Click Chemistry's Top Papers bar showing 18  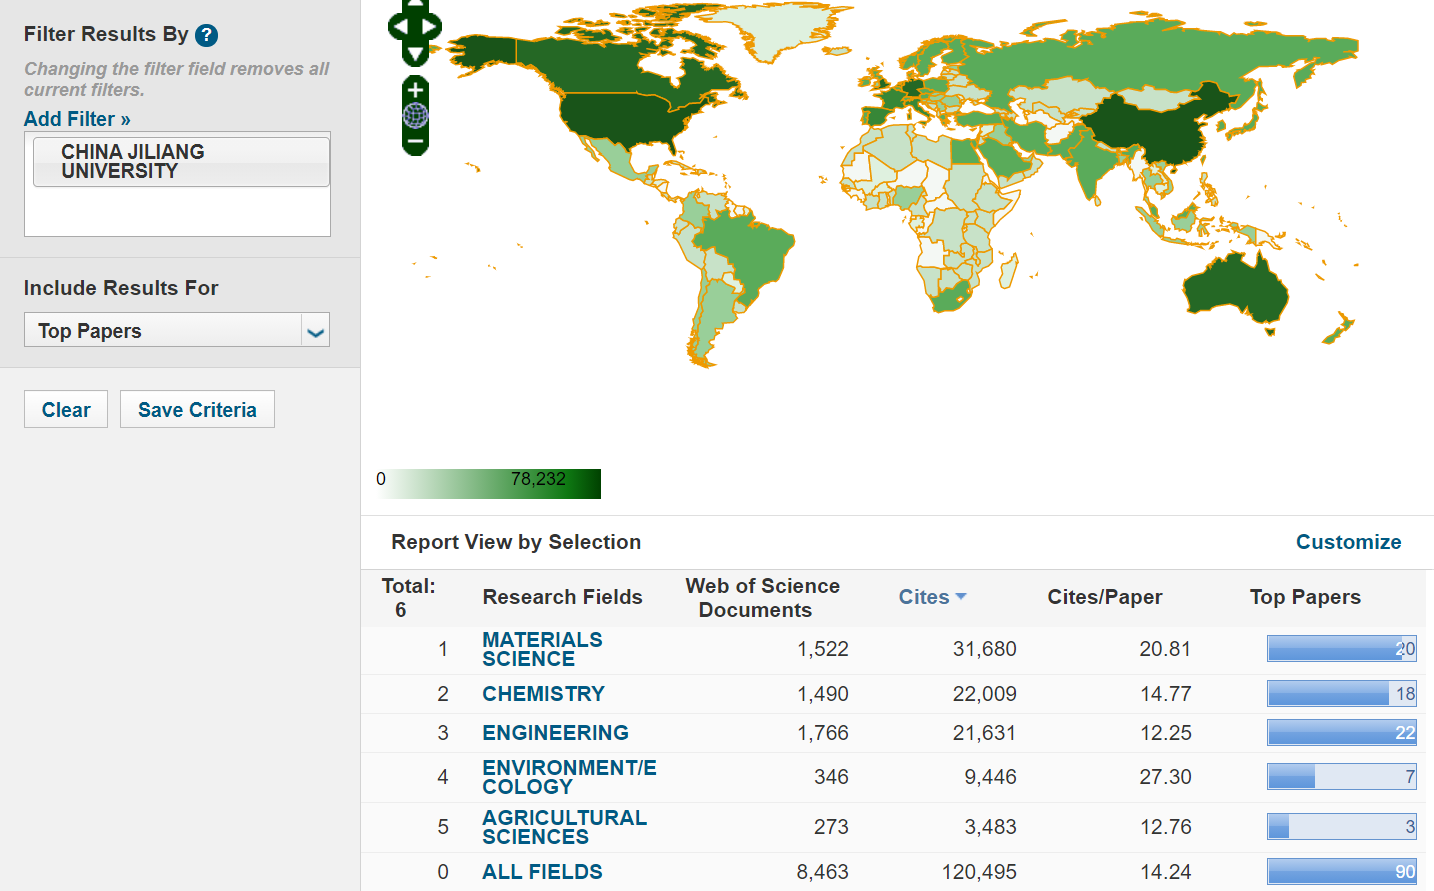coord(1340,694)
